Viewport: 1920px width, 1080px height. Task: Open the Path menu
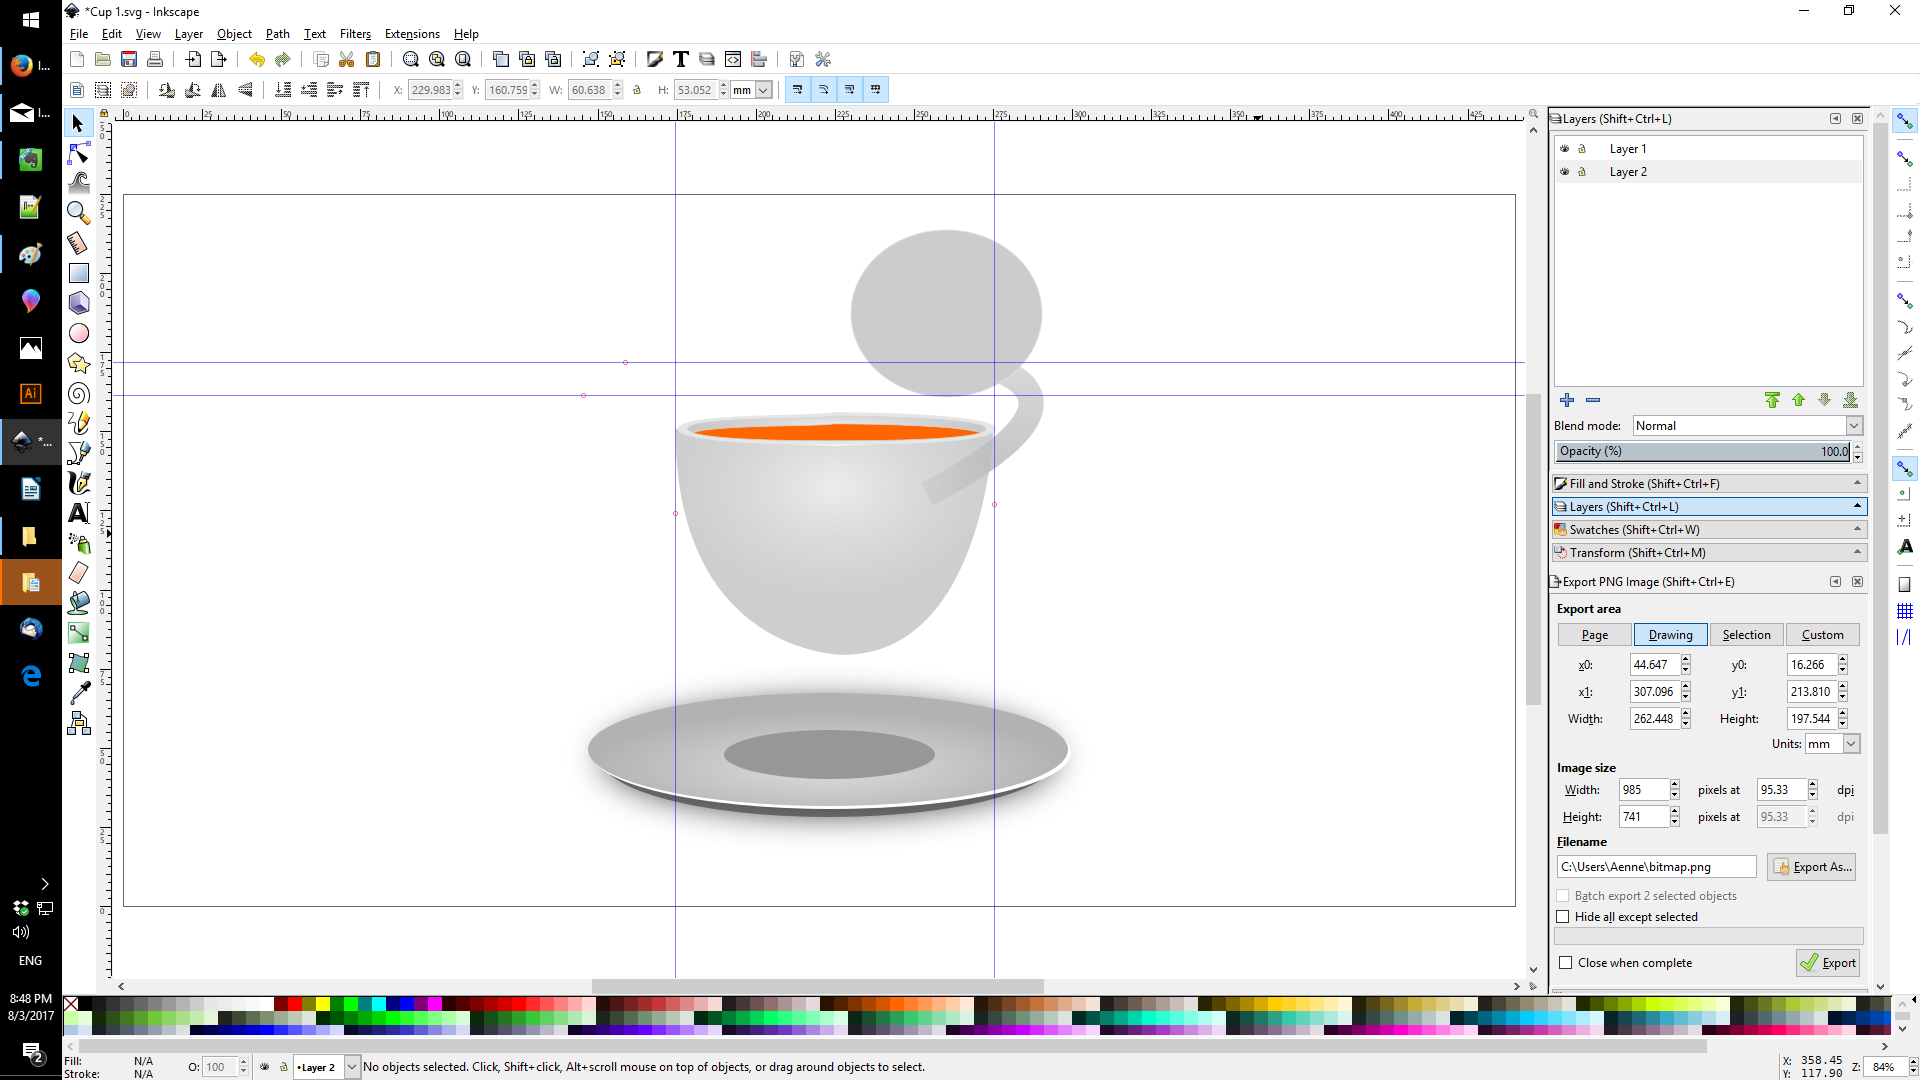tap(277, 33)
